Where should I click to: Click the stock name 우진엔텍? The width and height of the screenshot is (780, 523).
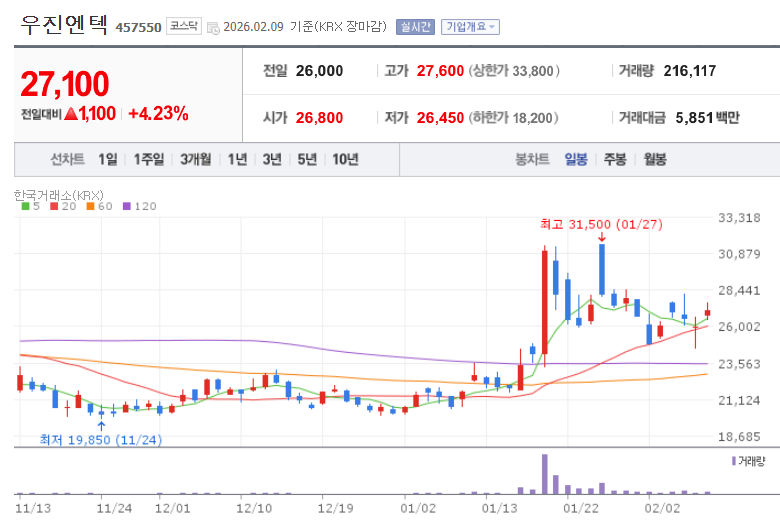click(x=64, y=25)
